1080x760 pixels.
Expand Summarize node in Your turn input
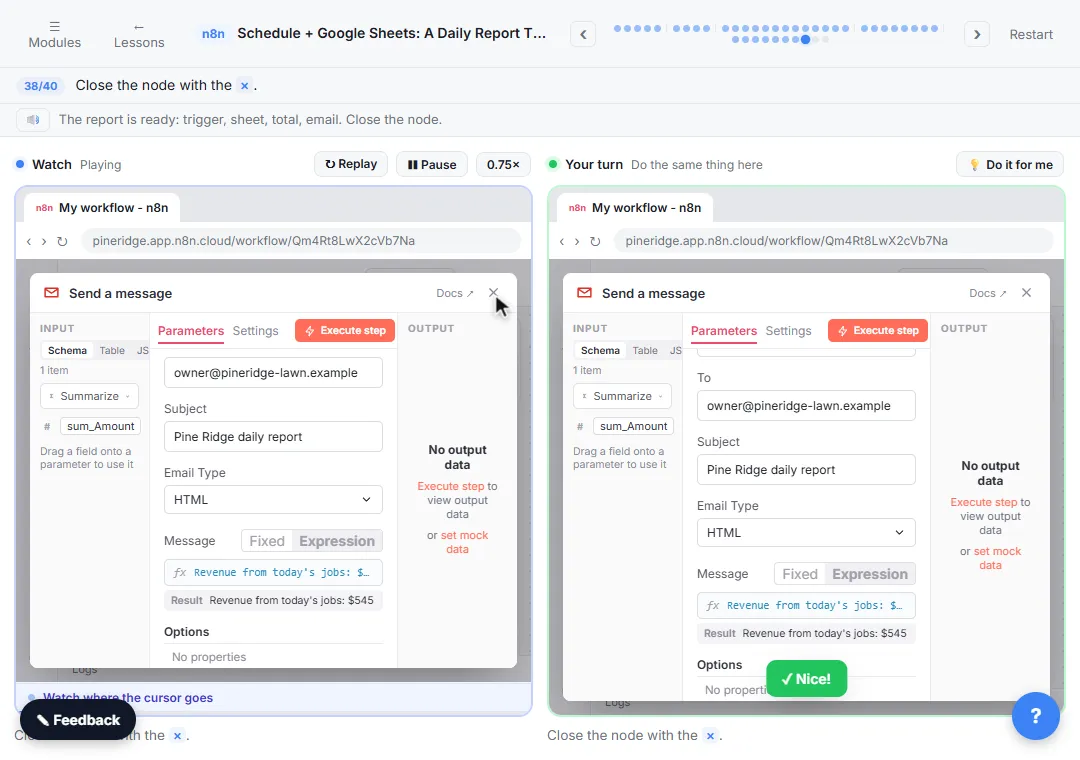click(x=622, y=396)
